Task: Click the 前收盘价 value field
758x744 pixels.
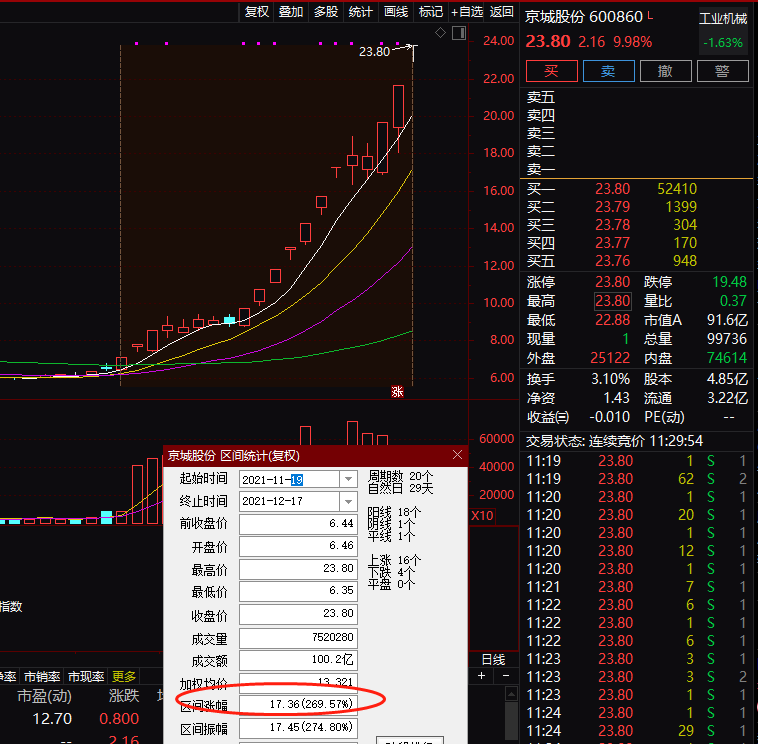Action: 298,524
